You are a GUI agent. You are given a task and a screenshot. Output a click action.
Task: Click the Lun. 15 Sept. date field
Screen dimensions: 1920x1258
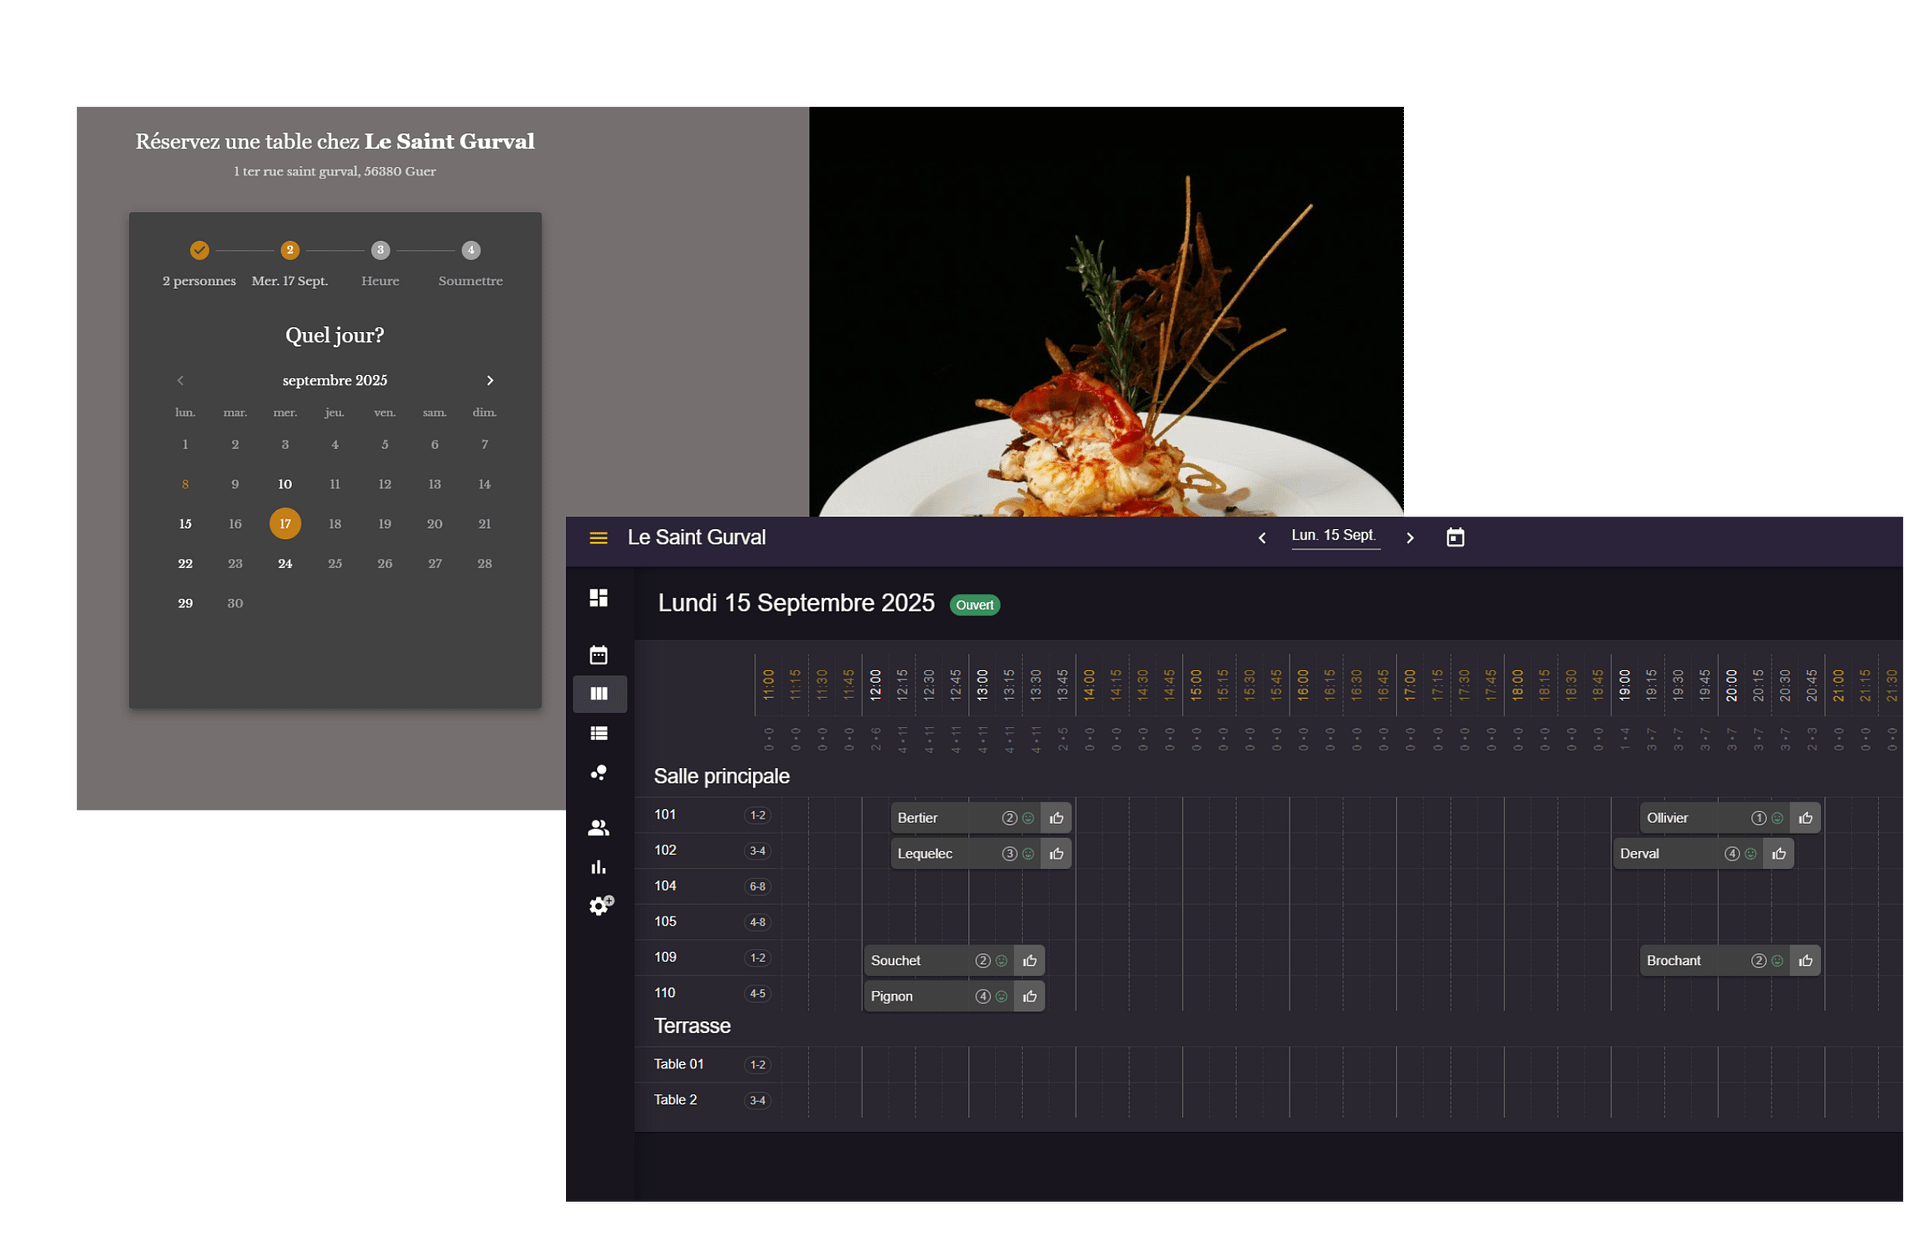pos(1333,536)
